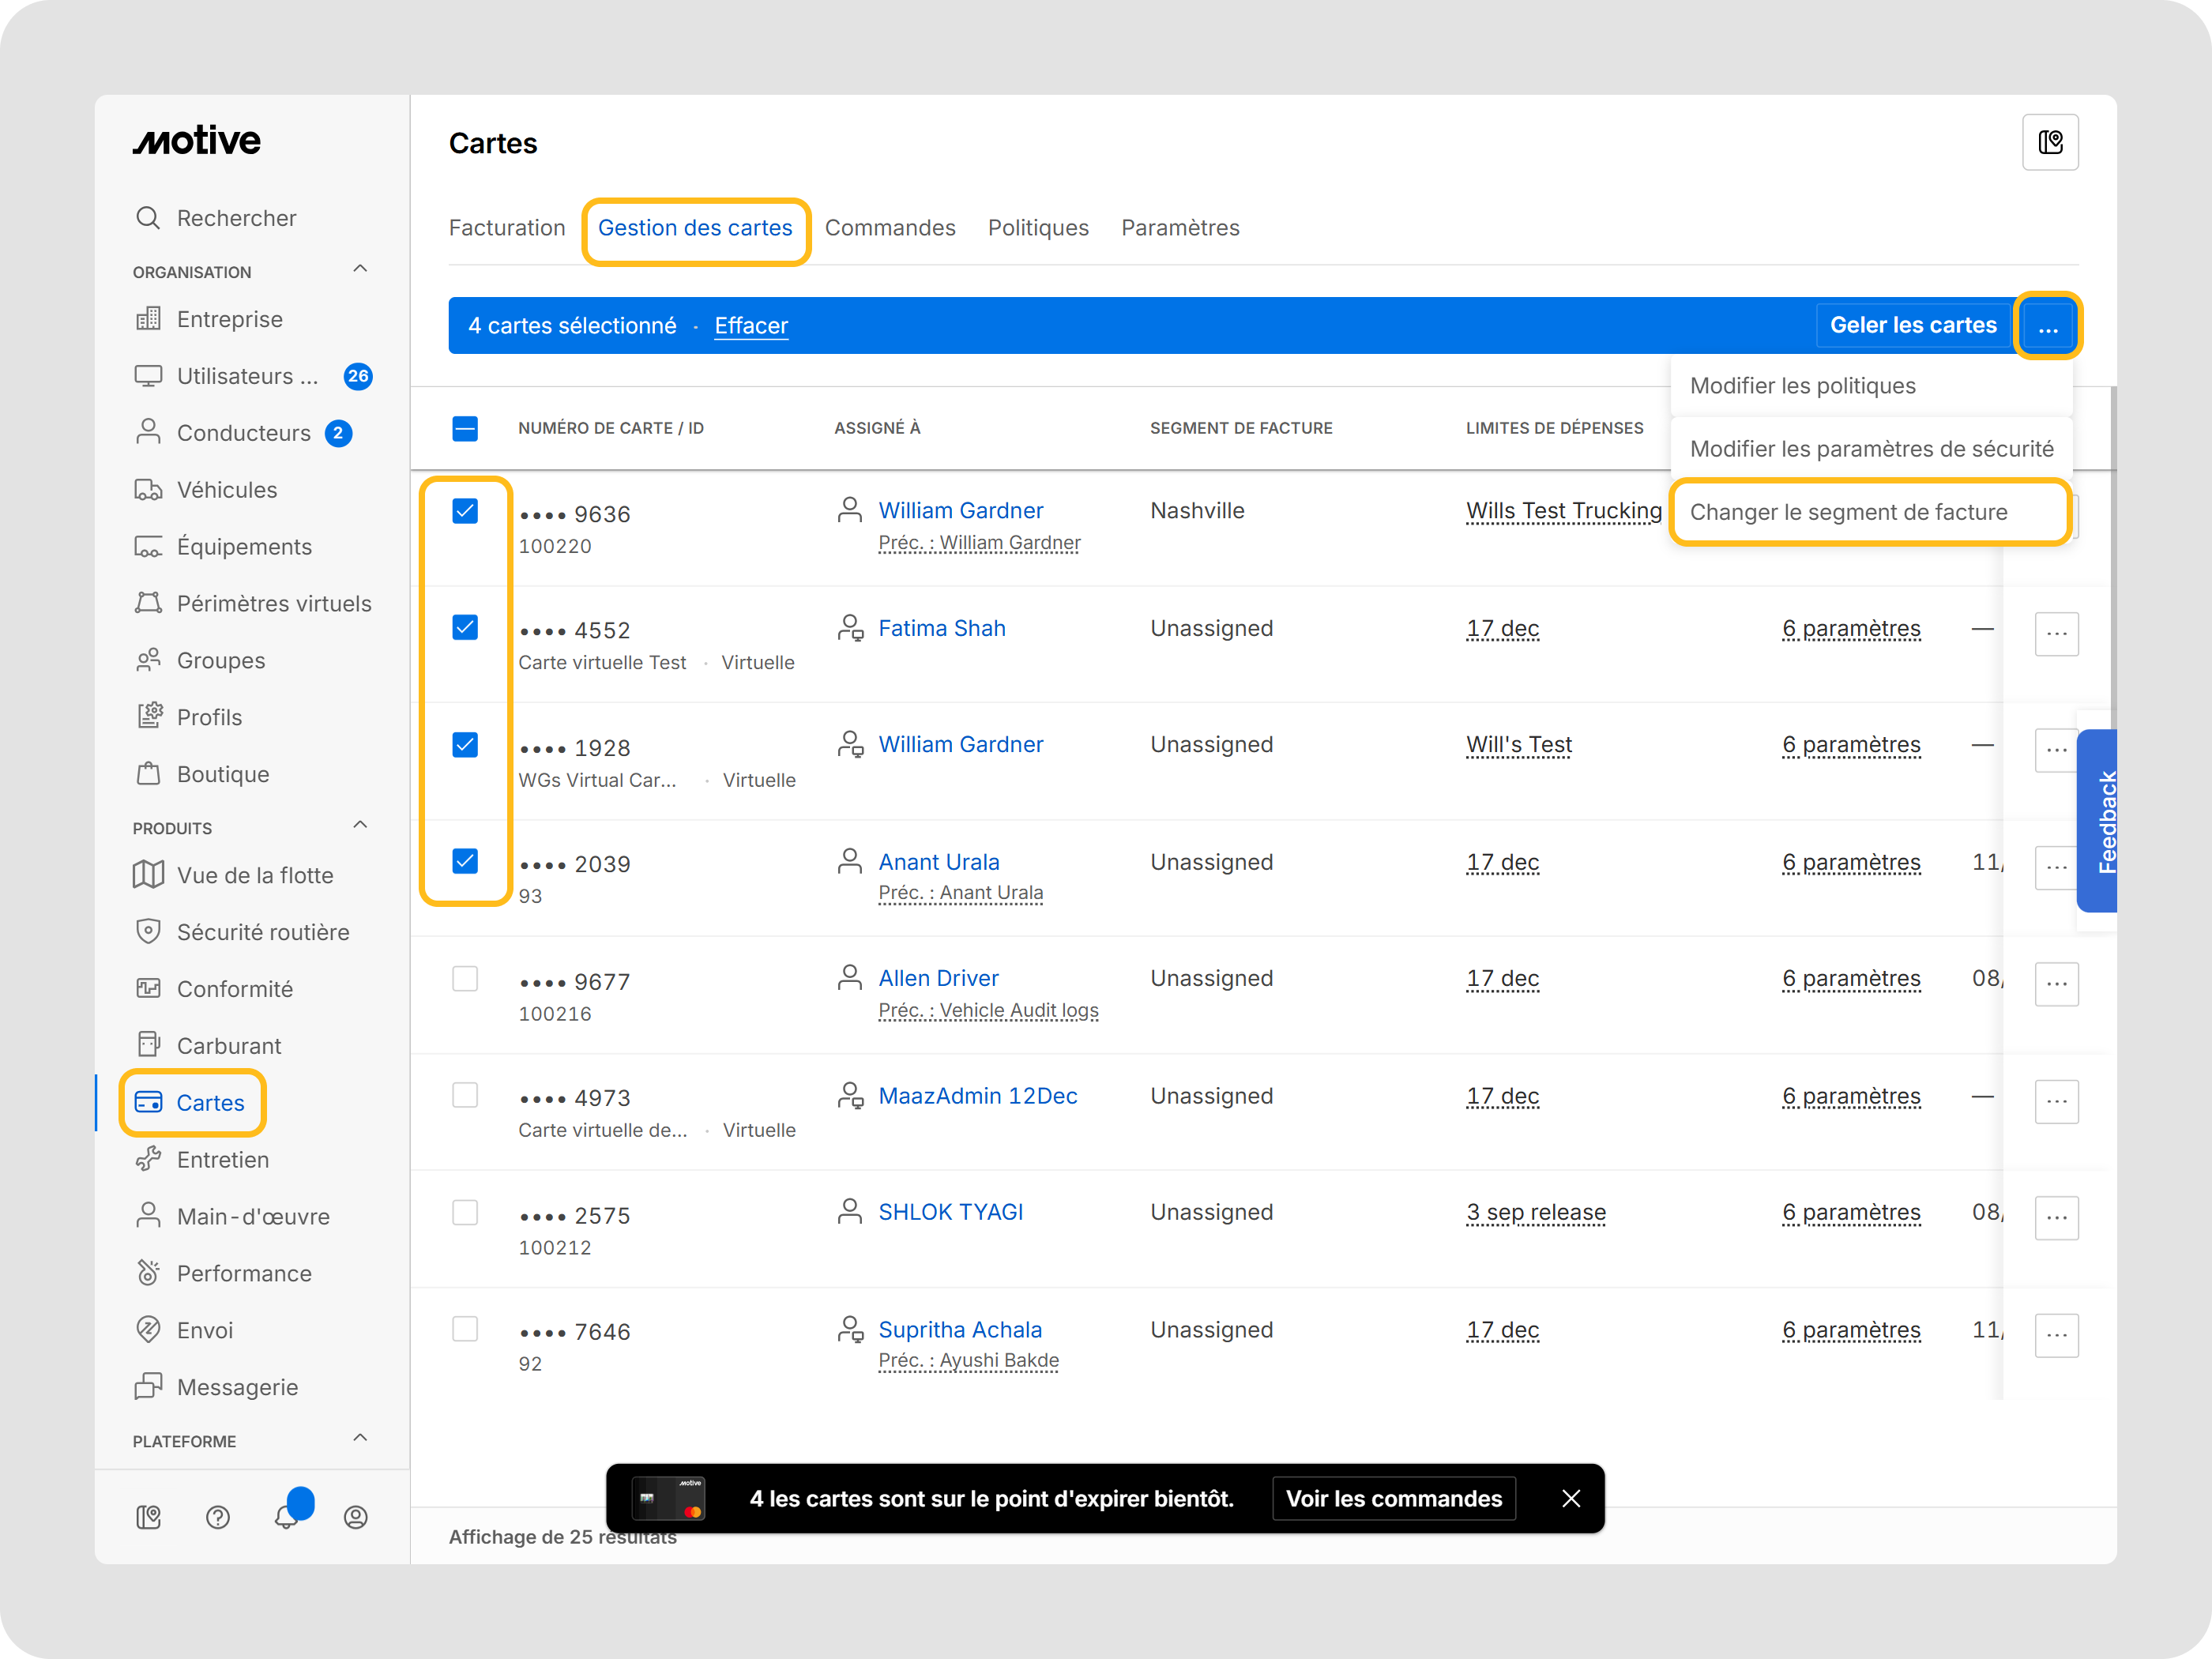Viewport: 2212px width, 1659px height.
Task: Open the Rechercher search in sidebar
Action: 216,218
